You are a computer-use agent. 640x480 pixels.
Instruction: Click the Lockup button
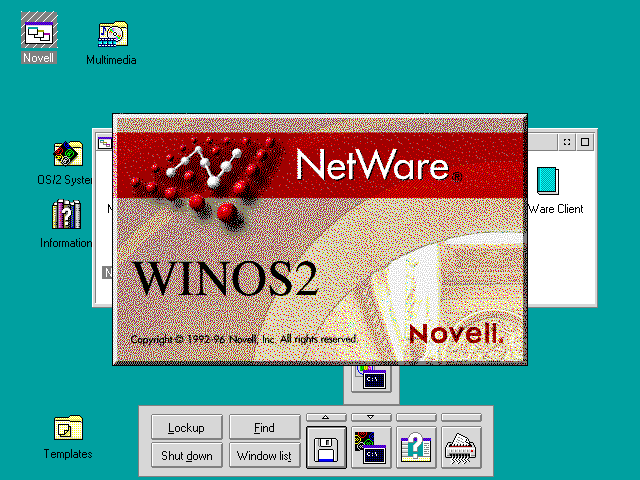click(x=187, y=427)
